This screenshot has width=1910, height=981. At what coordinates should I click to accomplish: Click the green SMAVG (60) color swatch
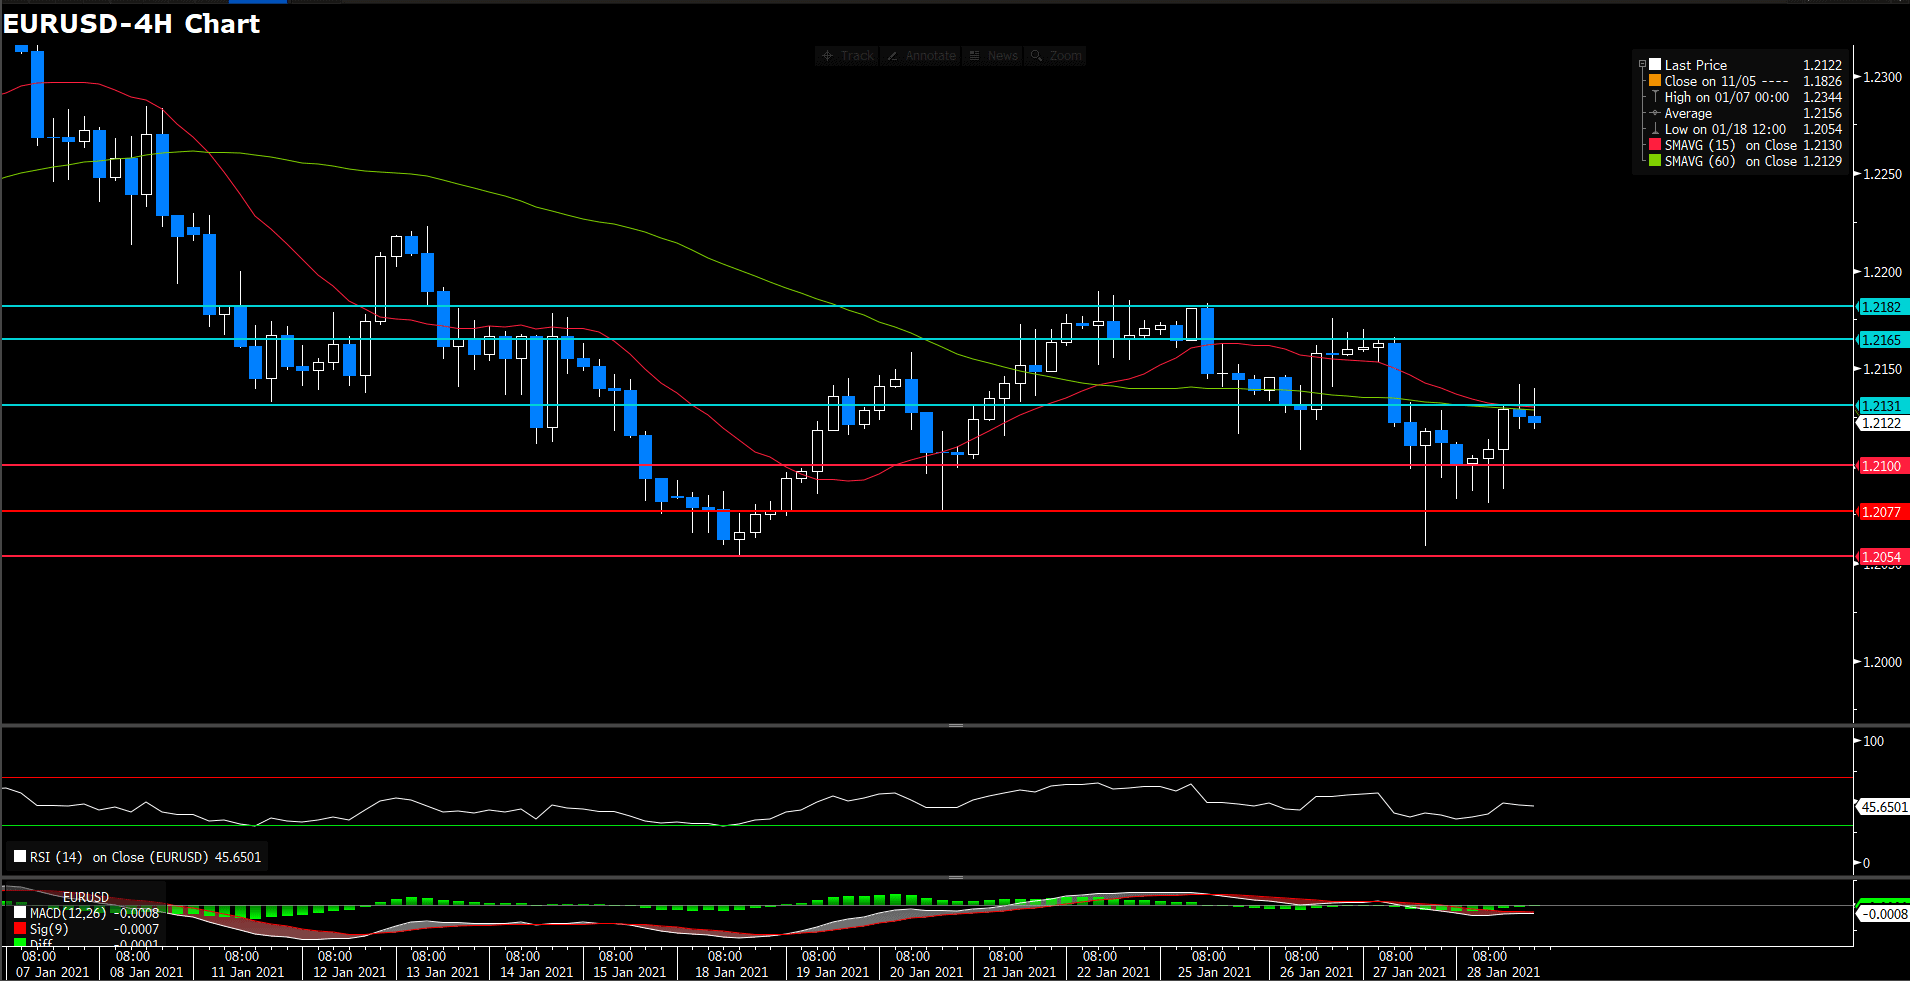[x=1655, y=161]
